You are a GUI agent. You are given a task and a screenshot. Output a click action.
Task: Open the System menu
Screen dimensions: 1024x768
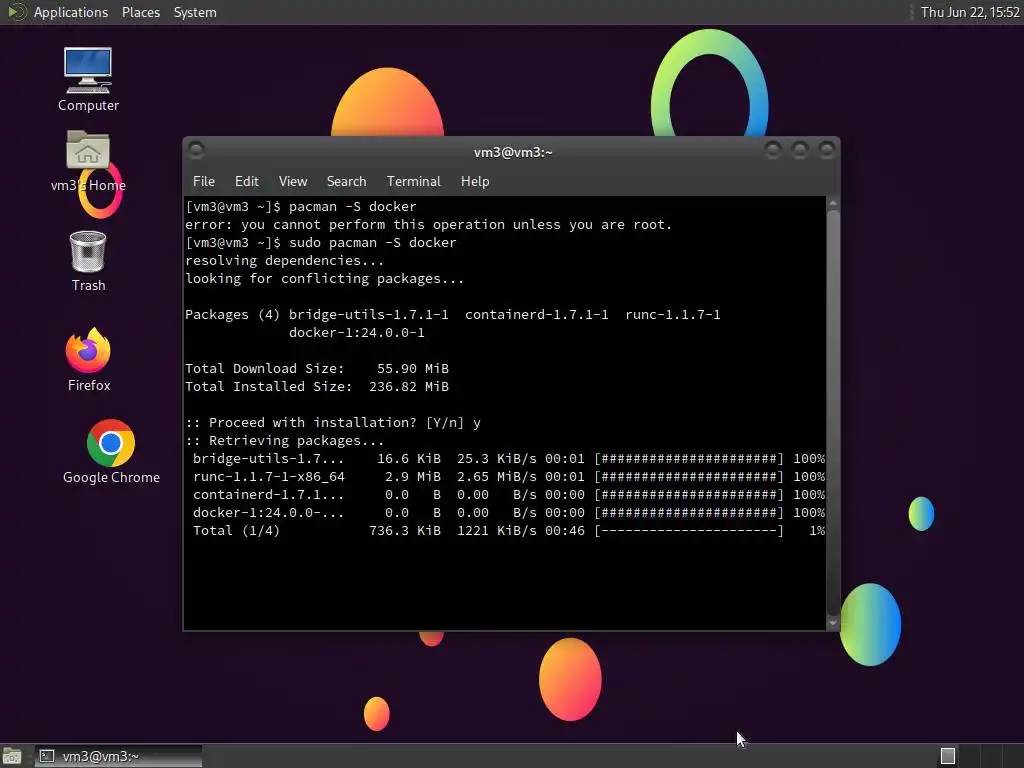[x=195, y=12]
